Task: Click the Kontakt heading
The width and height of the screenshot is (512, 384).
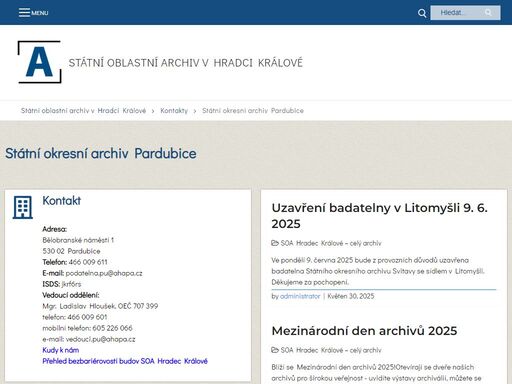Action: pos(62,201)
